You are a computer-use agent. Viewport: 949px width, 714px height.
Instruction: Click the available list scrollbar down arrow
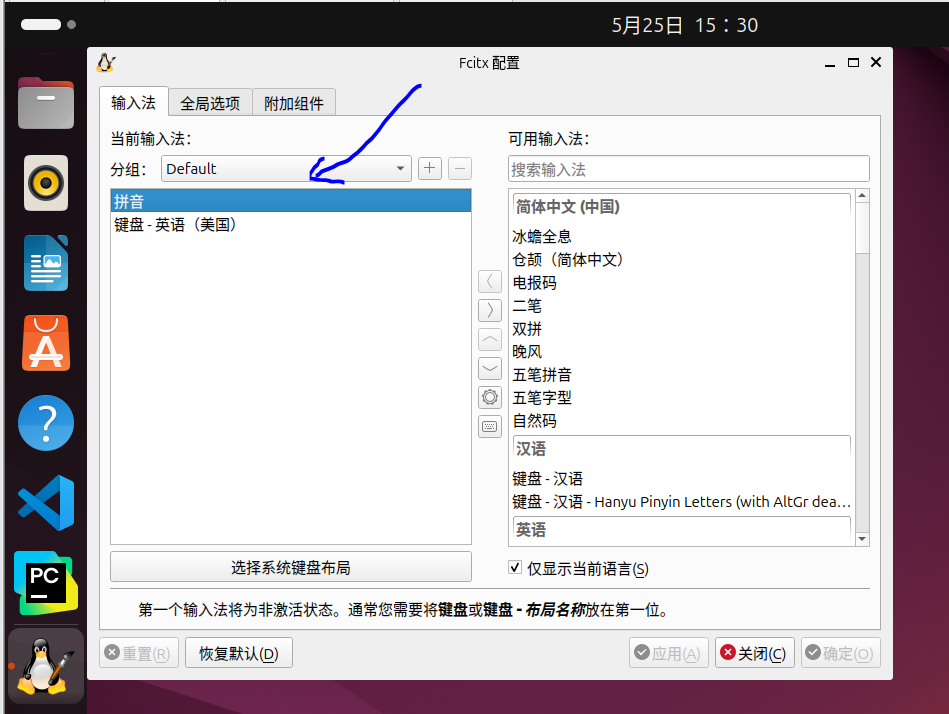point(862,539)
